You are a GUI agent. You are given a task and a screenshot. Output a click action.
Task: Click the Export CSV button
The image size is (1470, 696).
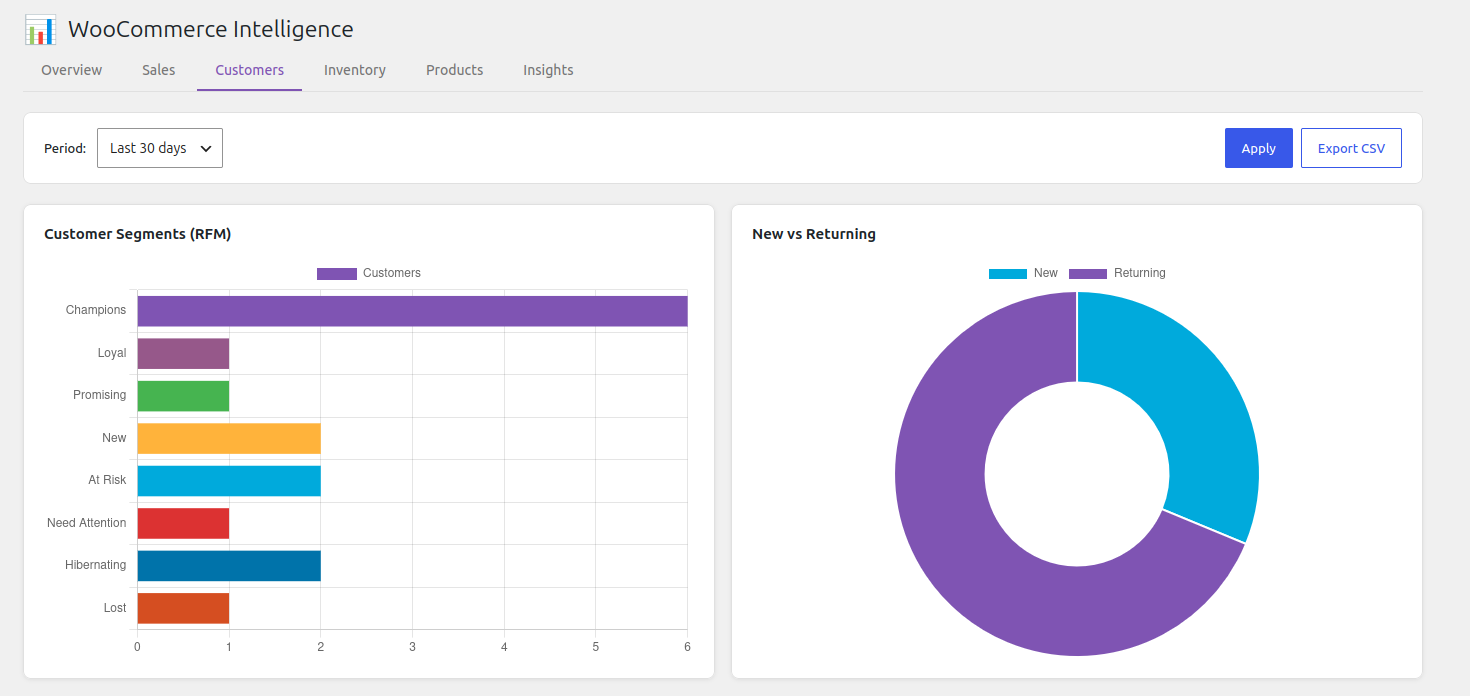[x=1351, y=148]
